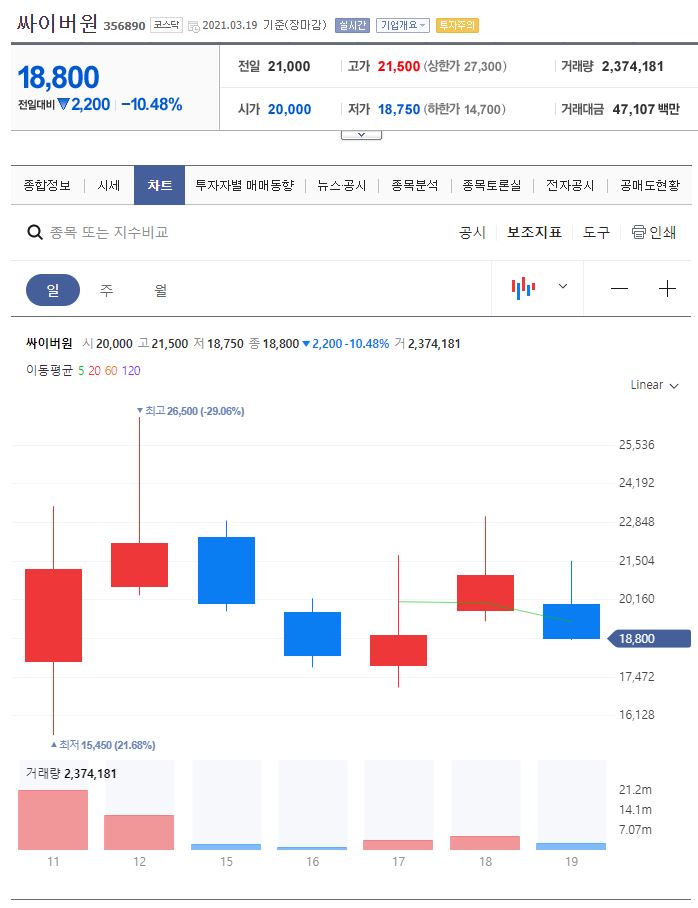
Task: Click the large 18,800 current price
Action: (59, 77)
